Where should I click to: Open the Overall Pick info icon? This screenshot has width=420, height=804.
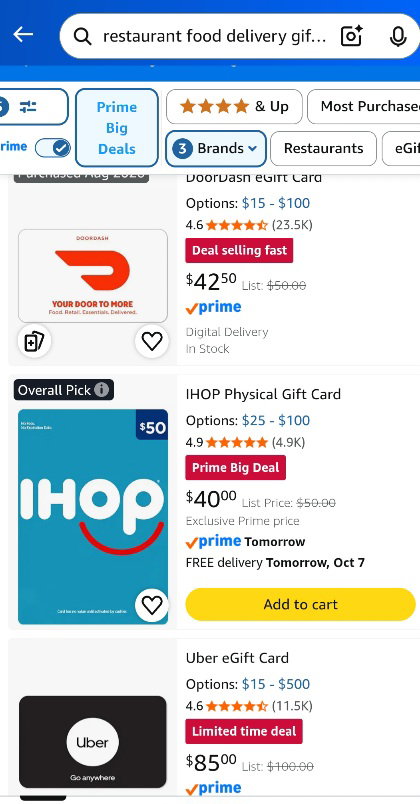102,390
